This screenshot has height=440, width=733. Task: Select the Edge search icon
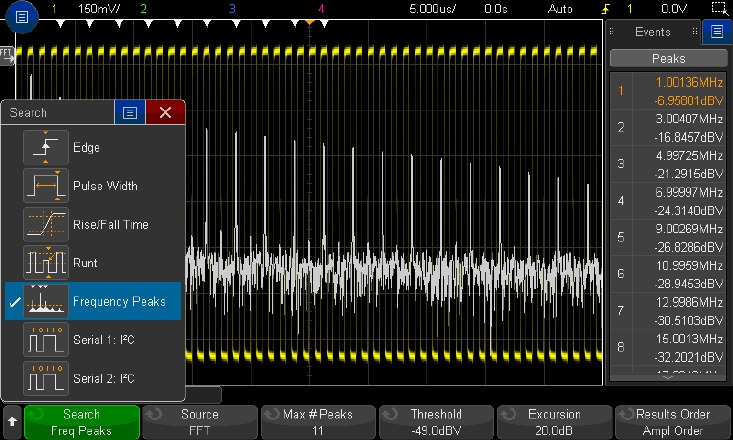(x=46, y=147)
